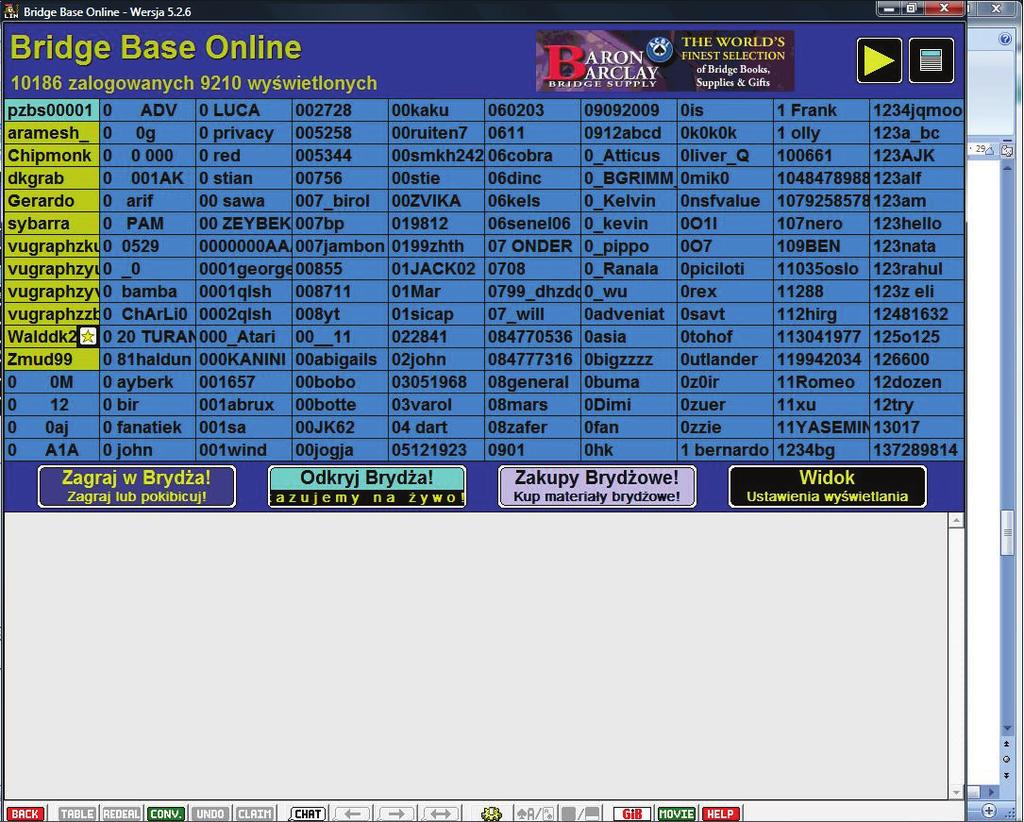
Task: Open the list view icon beside play arrow
Action: pyautogui.click(x=931, y=60)
